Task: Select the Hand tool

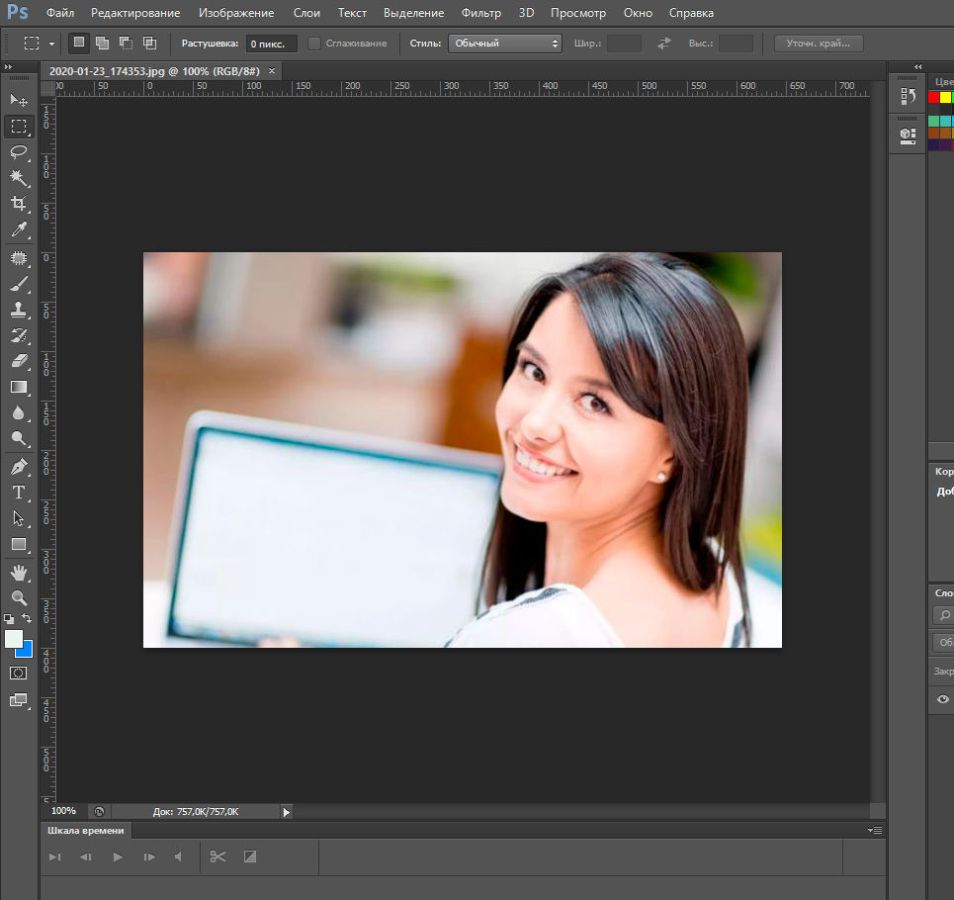Action: [18, 572]
